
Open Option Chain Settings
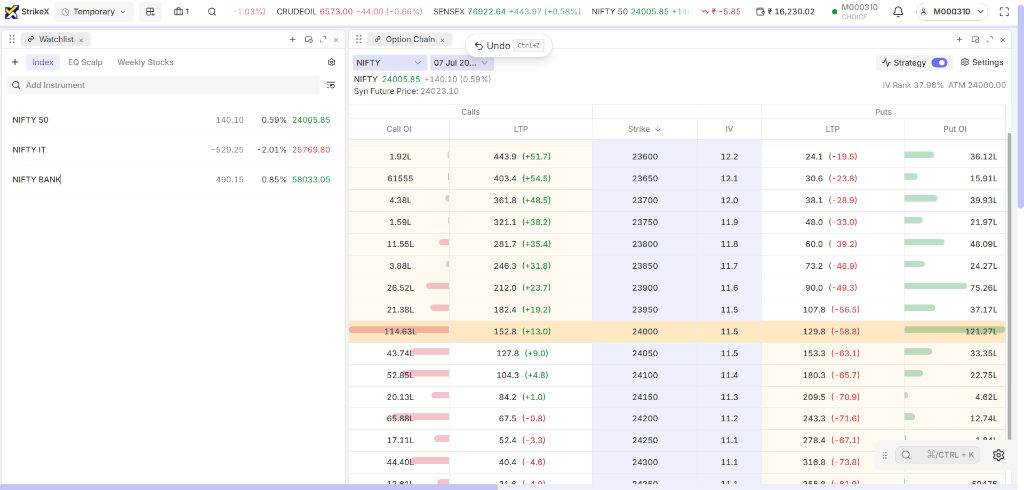pos(982,63)
